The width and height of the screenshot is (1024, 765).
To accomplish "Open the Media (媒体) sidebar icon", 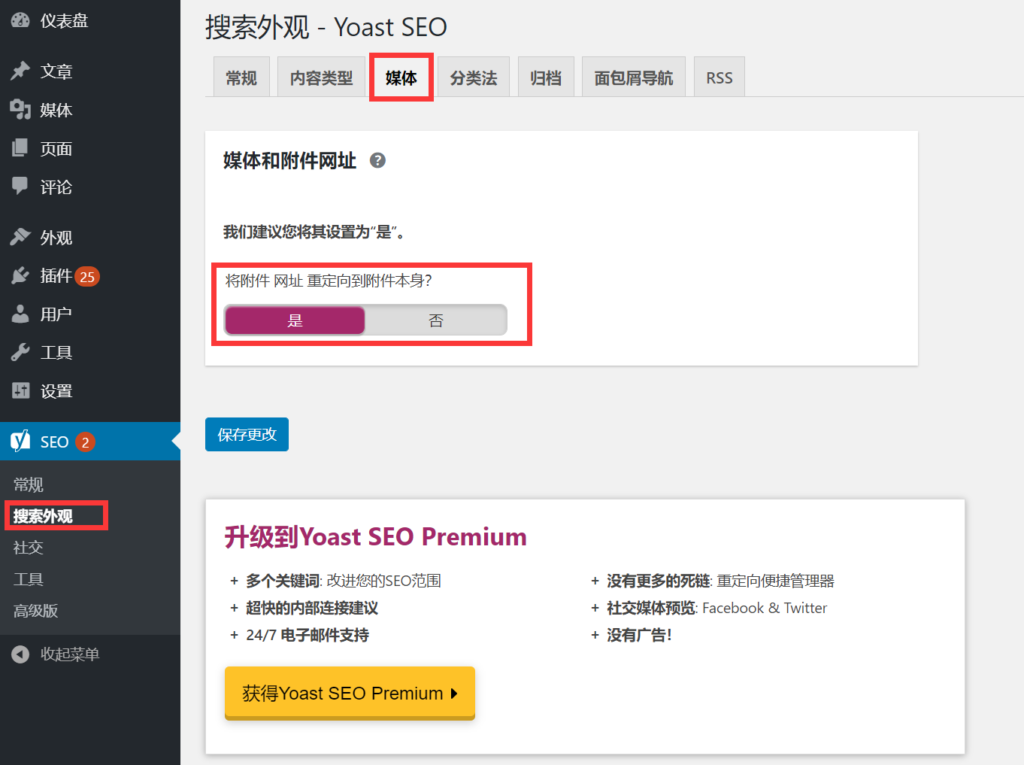I will pyautogui.click(x=19, y=110).
